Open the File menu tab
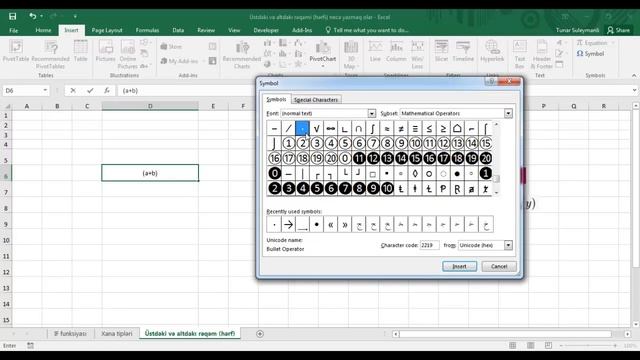Viewport: 640px width, 360px height. pos(13,30)
